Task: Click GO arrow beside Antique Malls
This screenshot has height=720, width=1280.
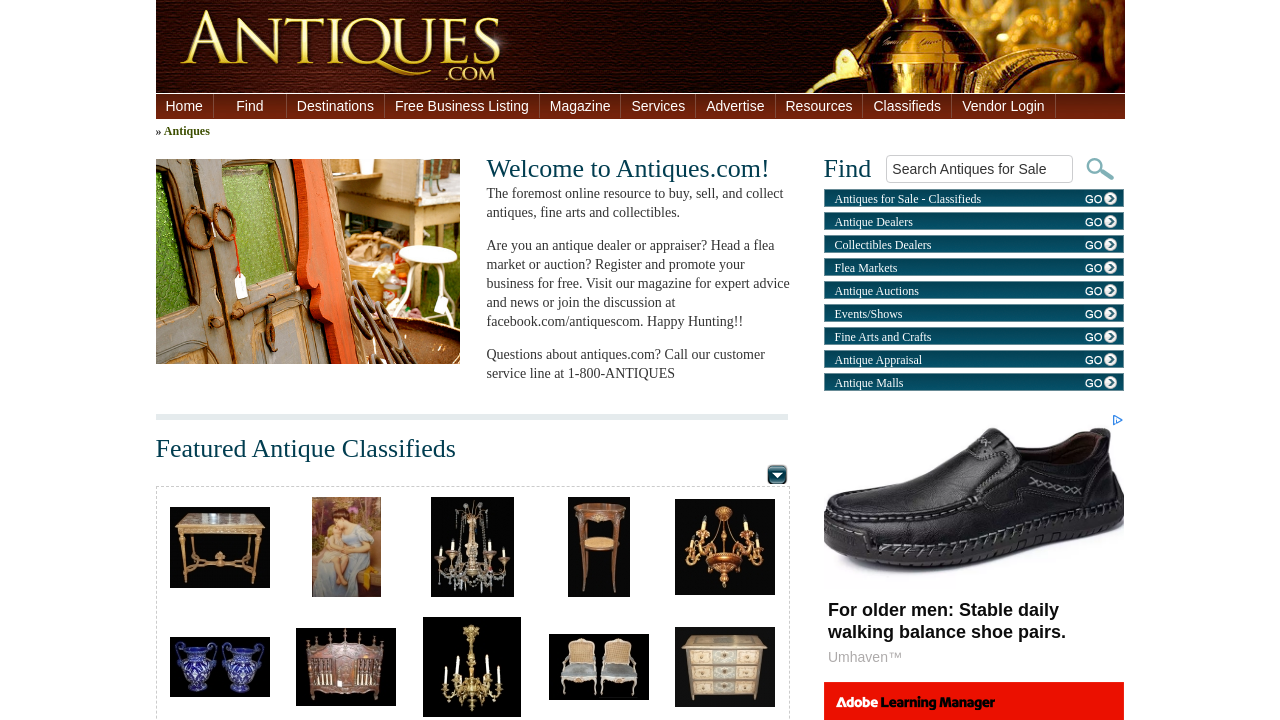Action: pyautogui.click(x=1100, y=383)
